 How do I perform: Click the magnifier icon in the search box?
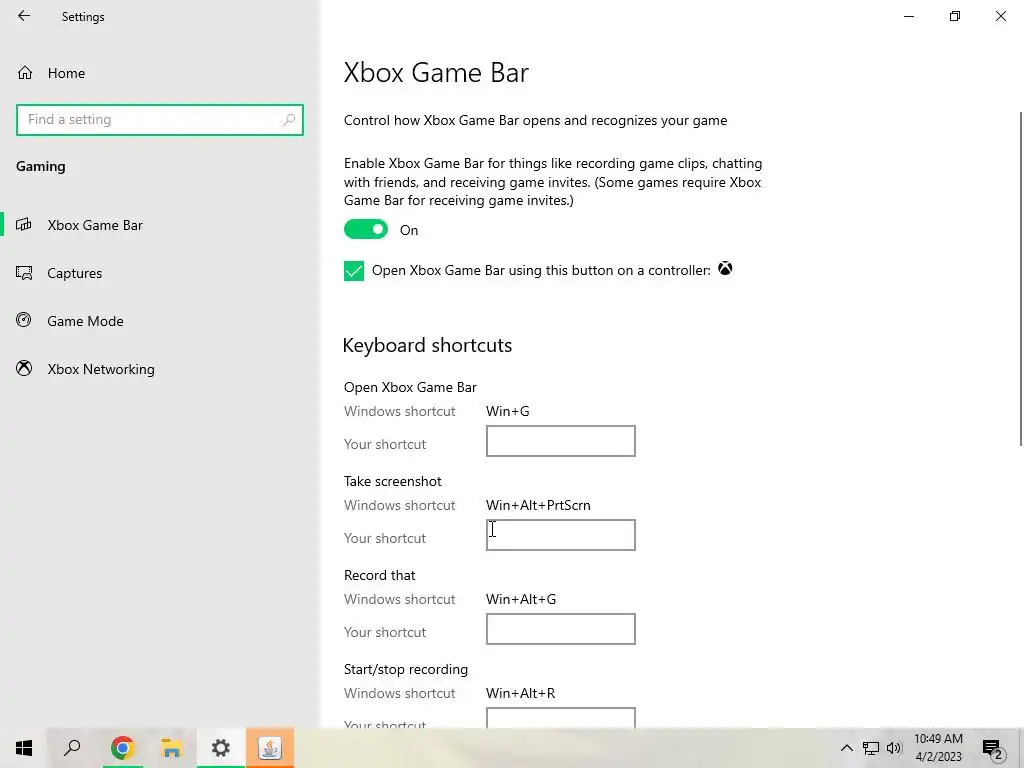pyautogui.click(x=289, y=120)
